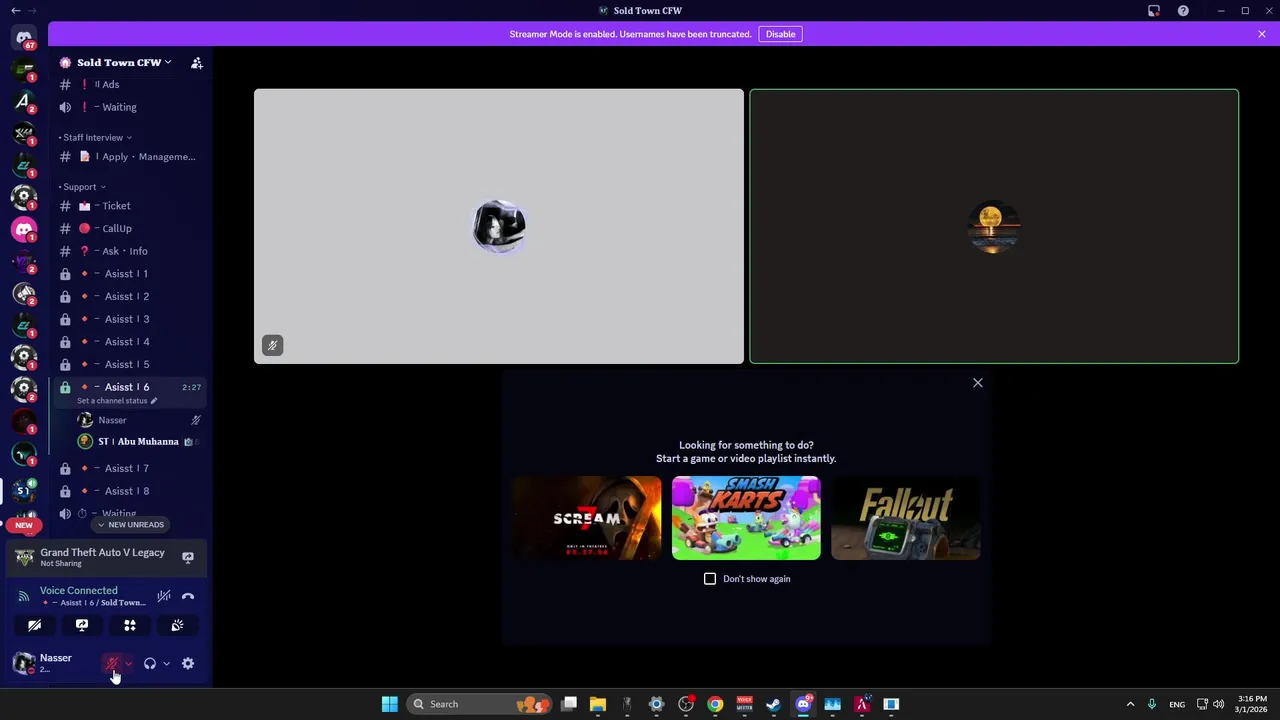The image size is (1280, 720).
Task: Jump to new unreads pill
Action: pos(130,525)
